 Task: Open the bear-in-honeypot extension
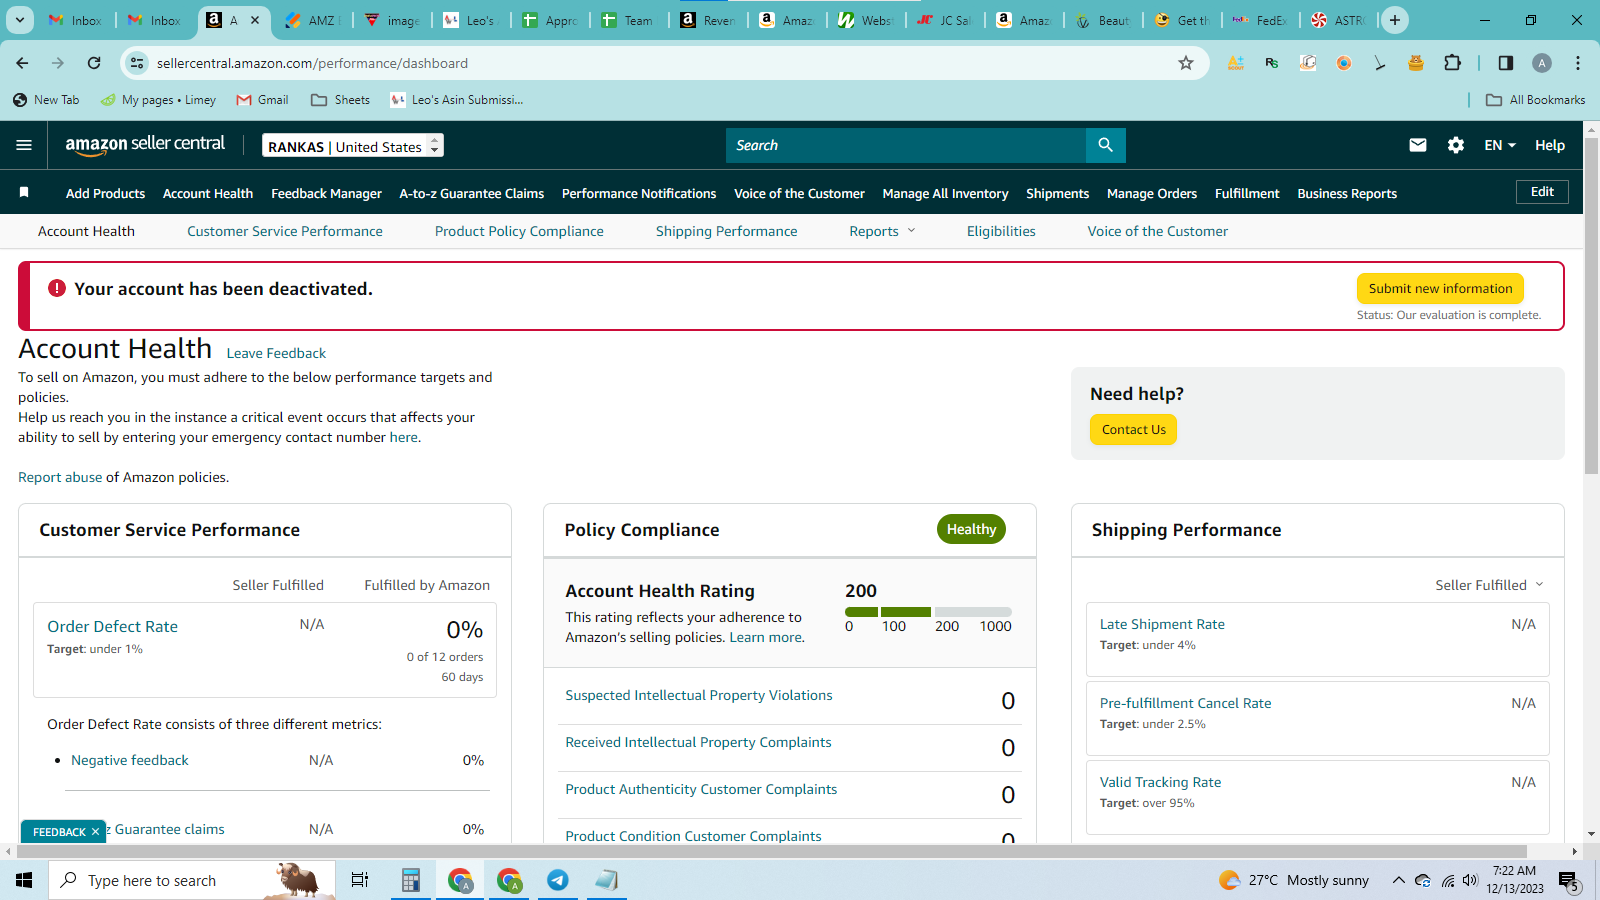(x=1416, y=63)
